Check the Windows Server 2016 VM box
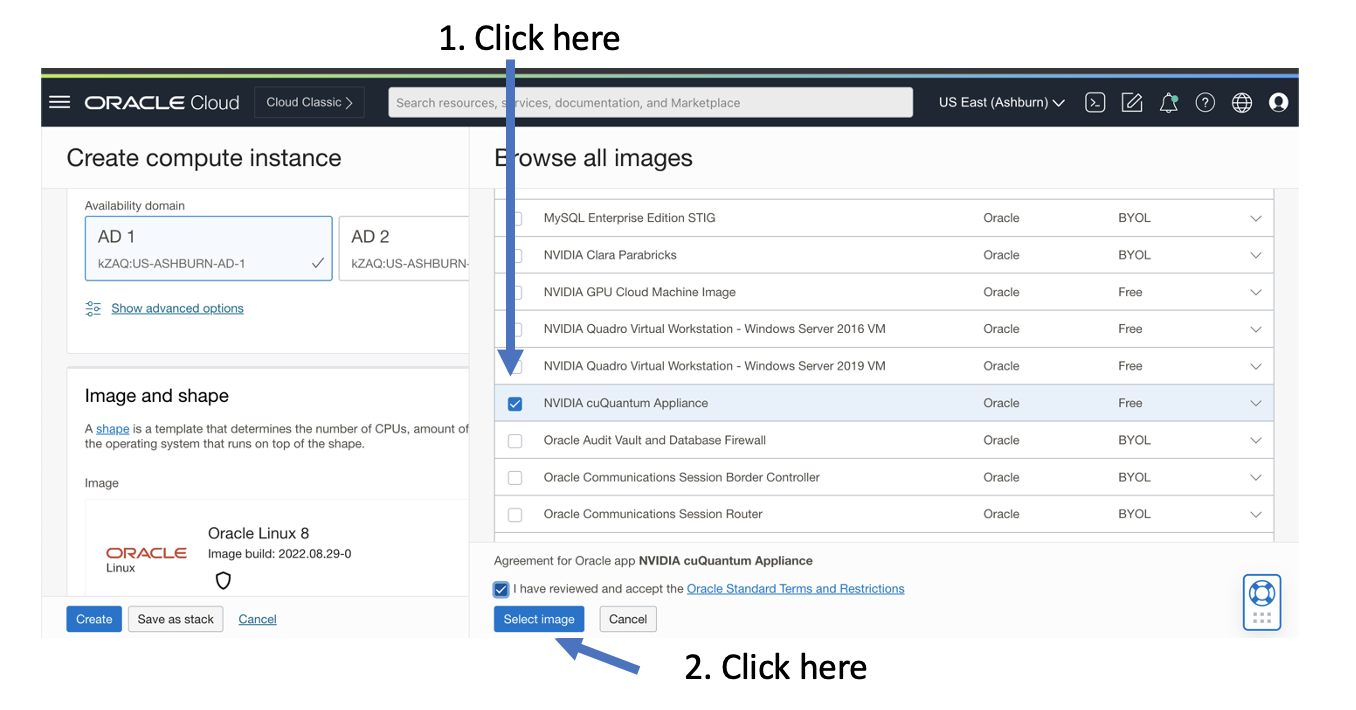The height and width of the screenshot is (710, 1356). [x=515, y=329]
